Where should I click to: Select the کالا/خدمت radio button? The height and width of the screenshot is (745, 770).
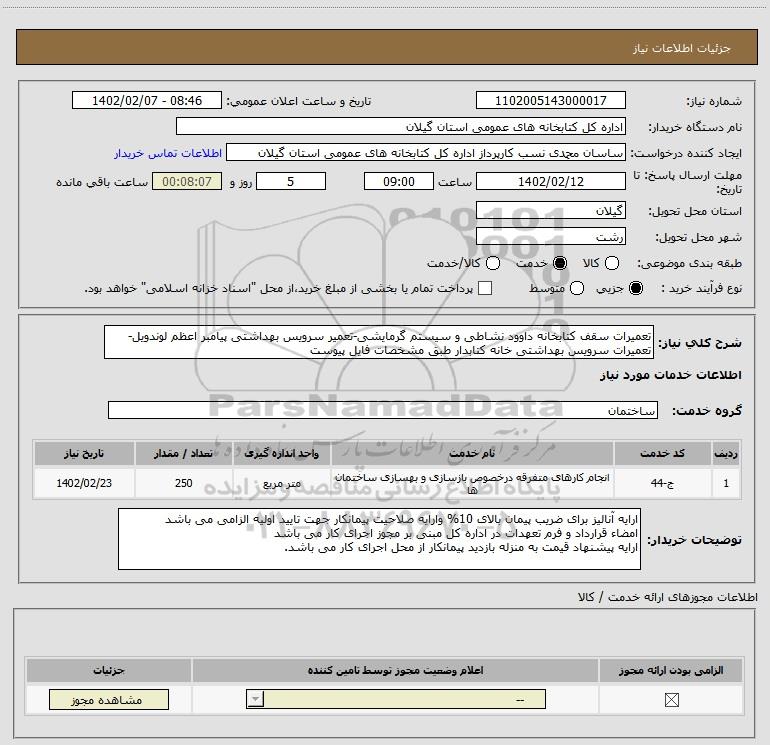click(493, 263)
